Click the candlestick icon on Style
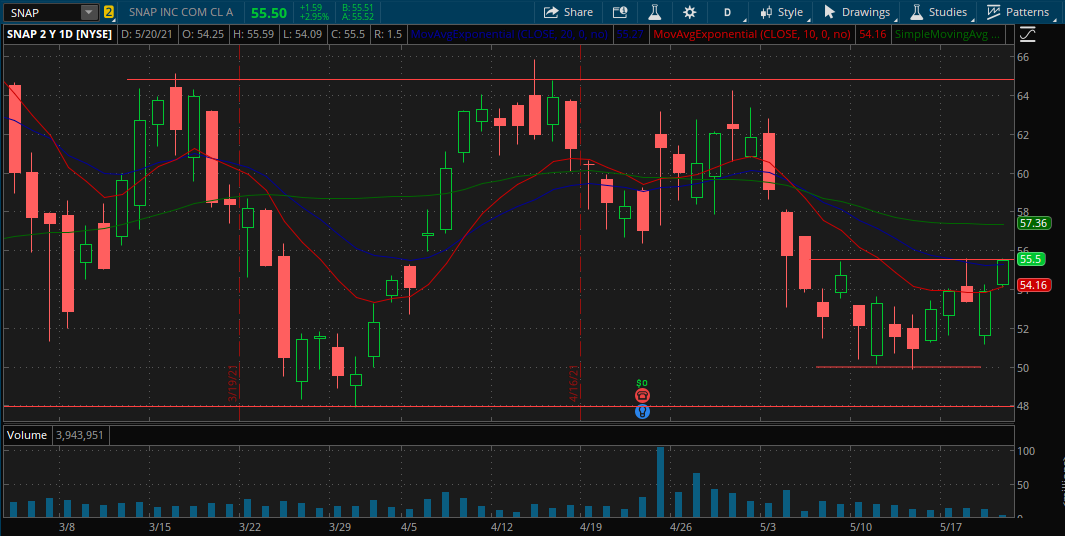 767,12
